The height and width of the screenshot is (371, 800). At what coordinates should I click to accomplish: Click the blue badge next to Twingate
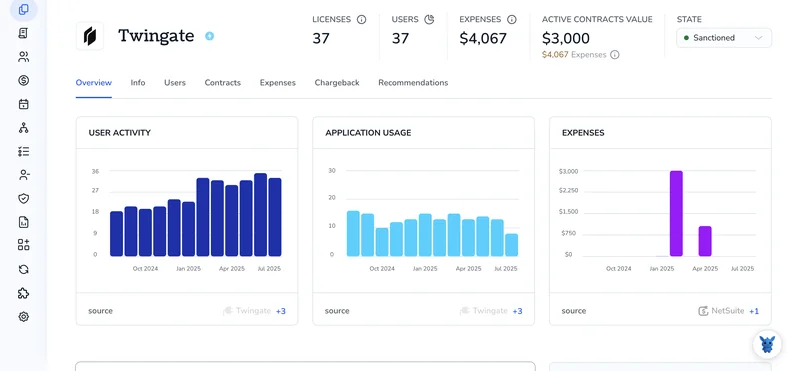209,36
